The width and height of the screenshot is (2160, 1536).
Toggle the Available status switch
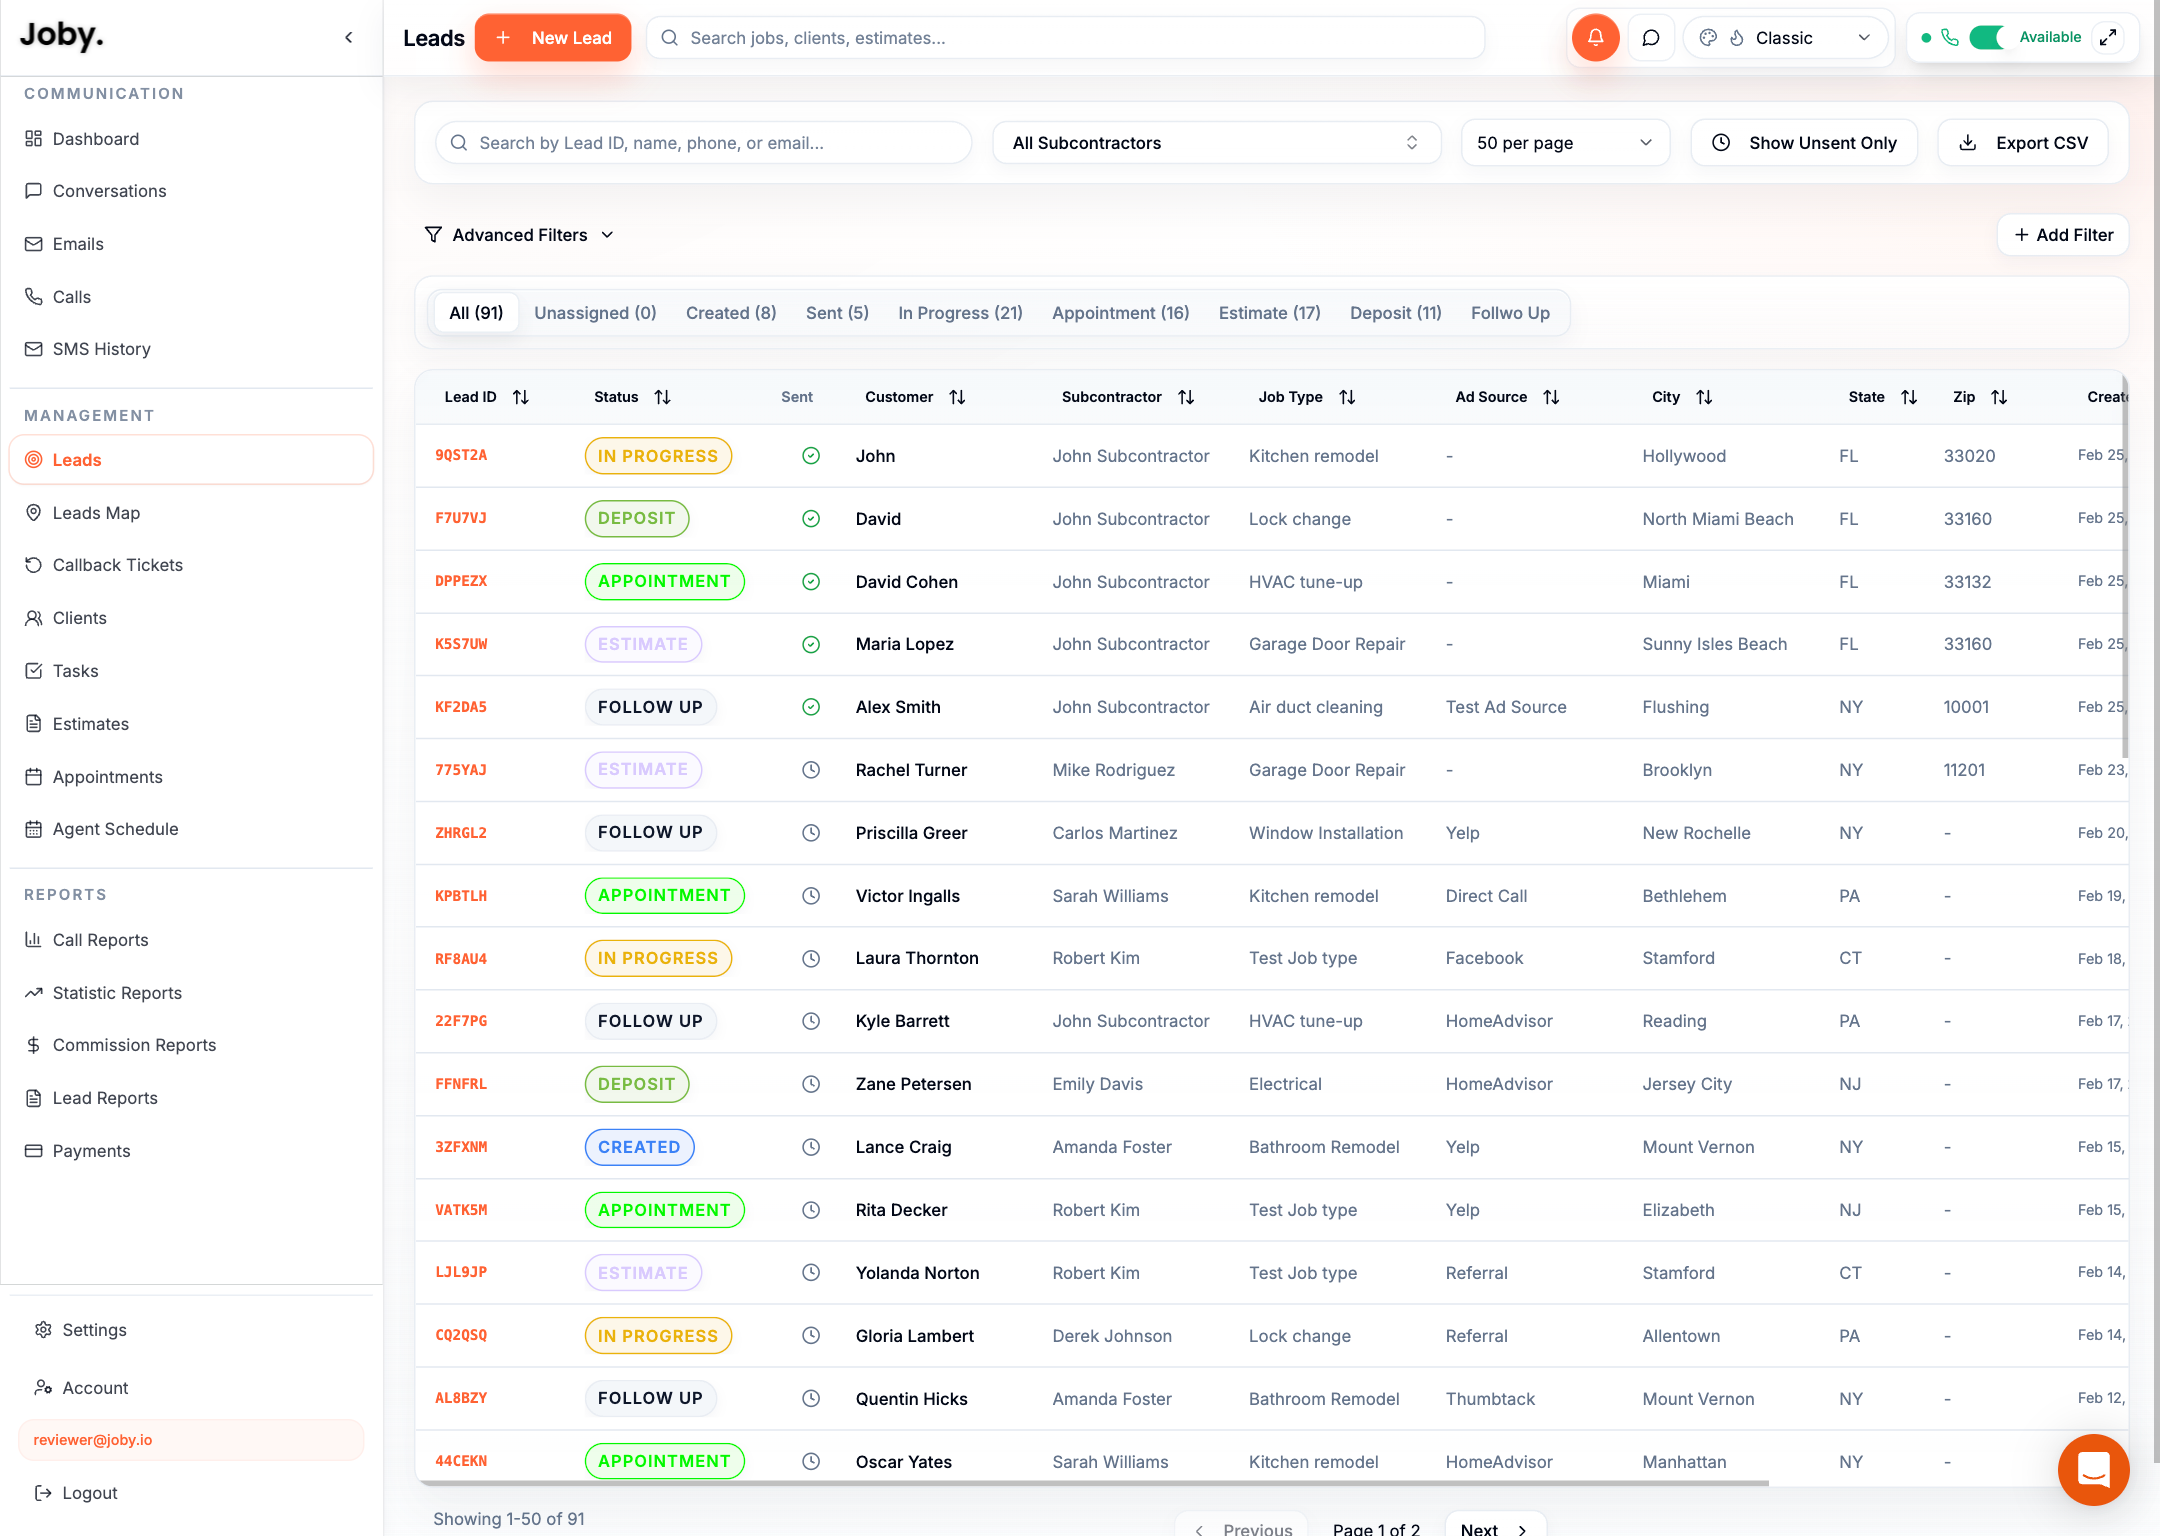point(1988,38)
